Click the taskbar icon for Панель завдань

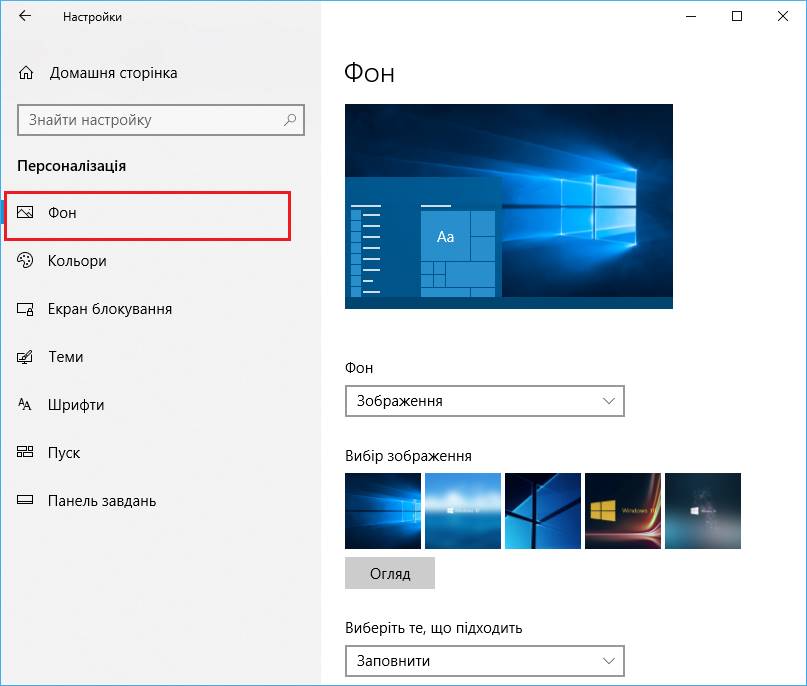[25, 500]
